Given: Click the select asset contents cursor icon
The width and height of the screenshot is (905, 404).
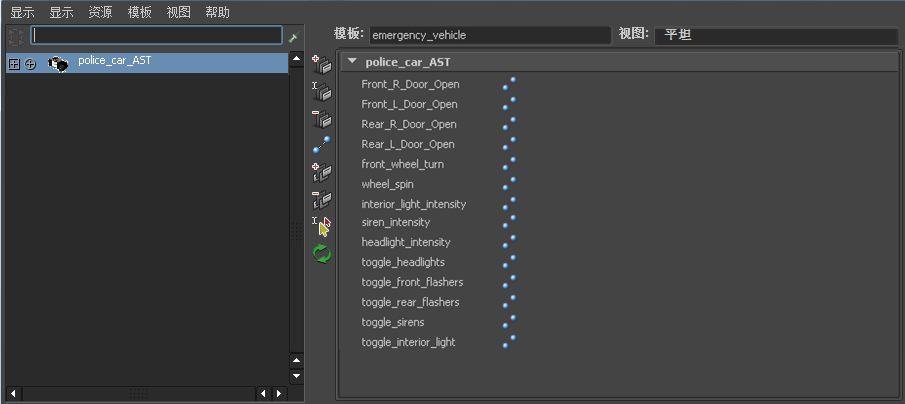Looking at the screenshot, I should click(321, 226).
